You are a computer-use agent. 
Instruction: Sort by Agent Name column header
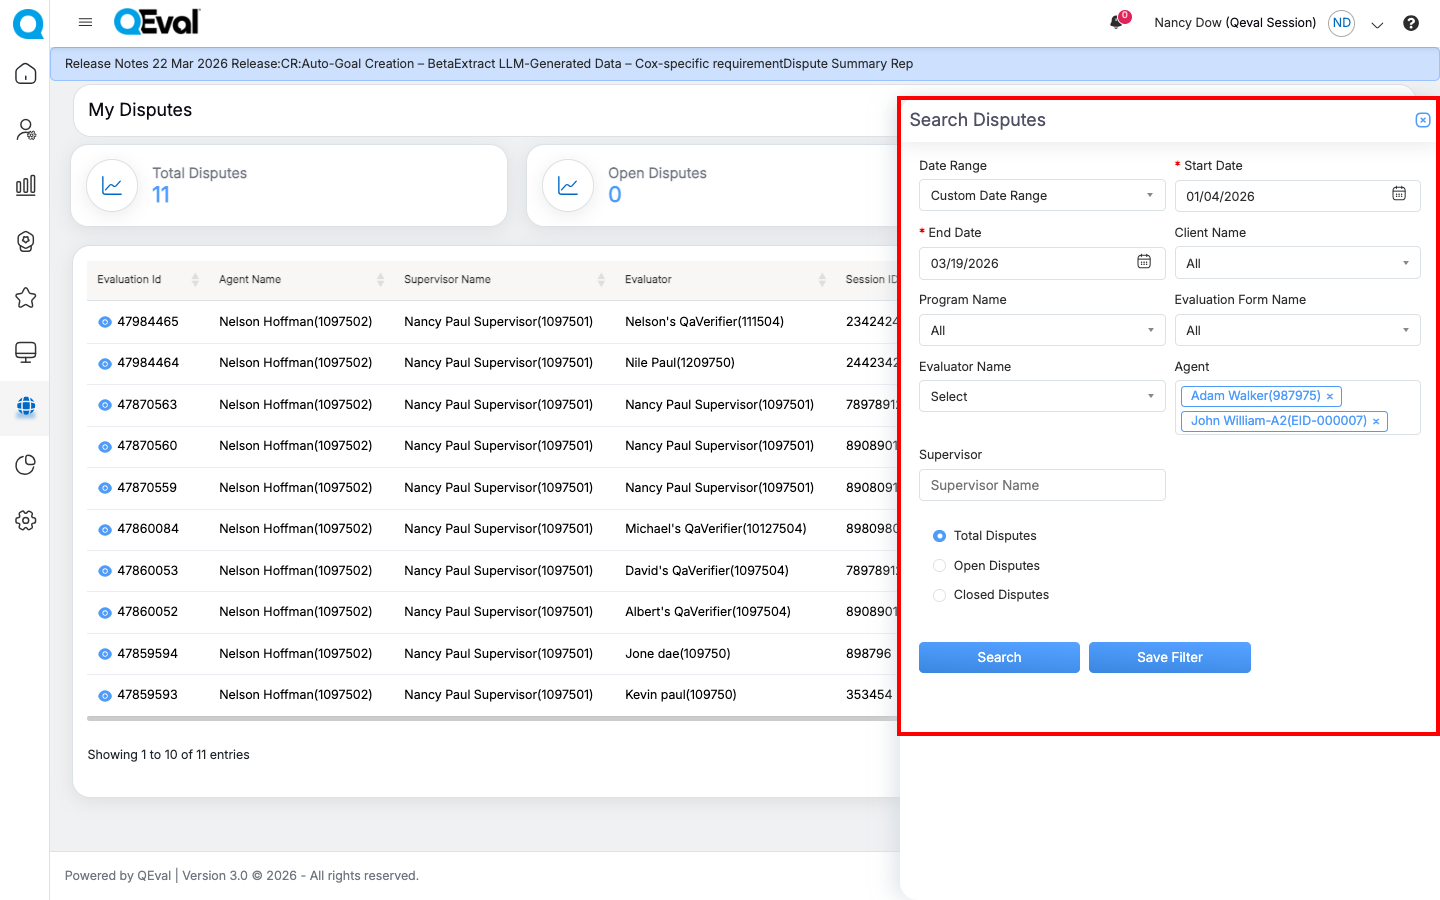[x=250, y=280]
